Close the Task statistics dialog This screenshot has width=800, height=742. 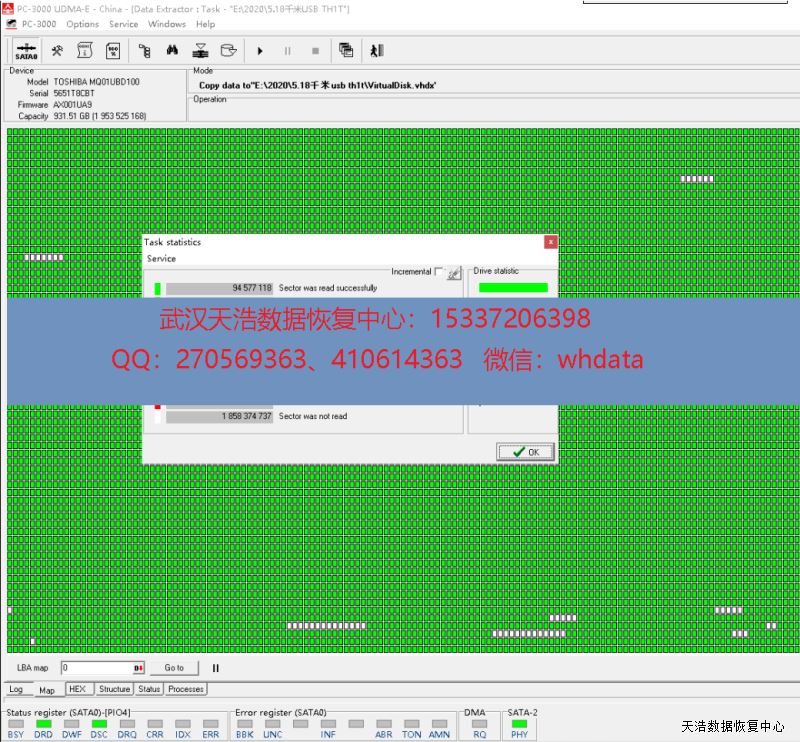pos(550,242)
